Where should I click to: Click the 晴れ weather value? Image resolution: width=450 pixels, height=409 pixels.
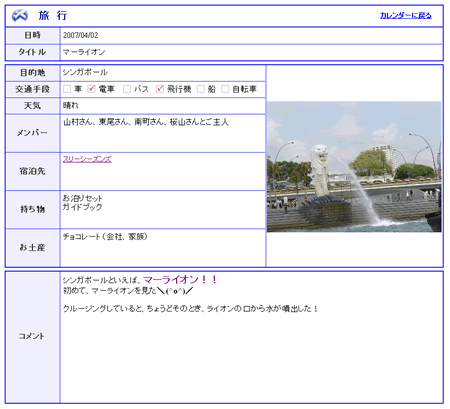(x=70, y=106)
